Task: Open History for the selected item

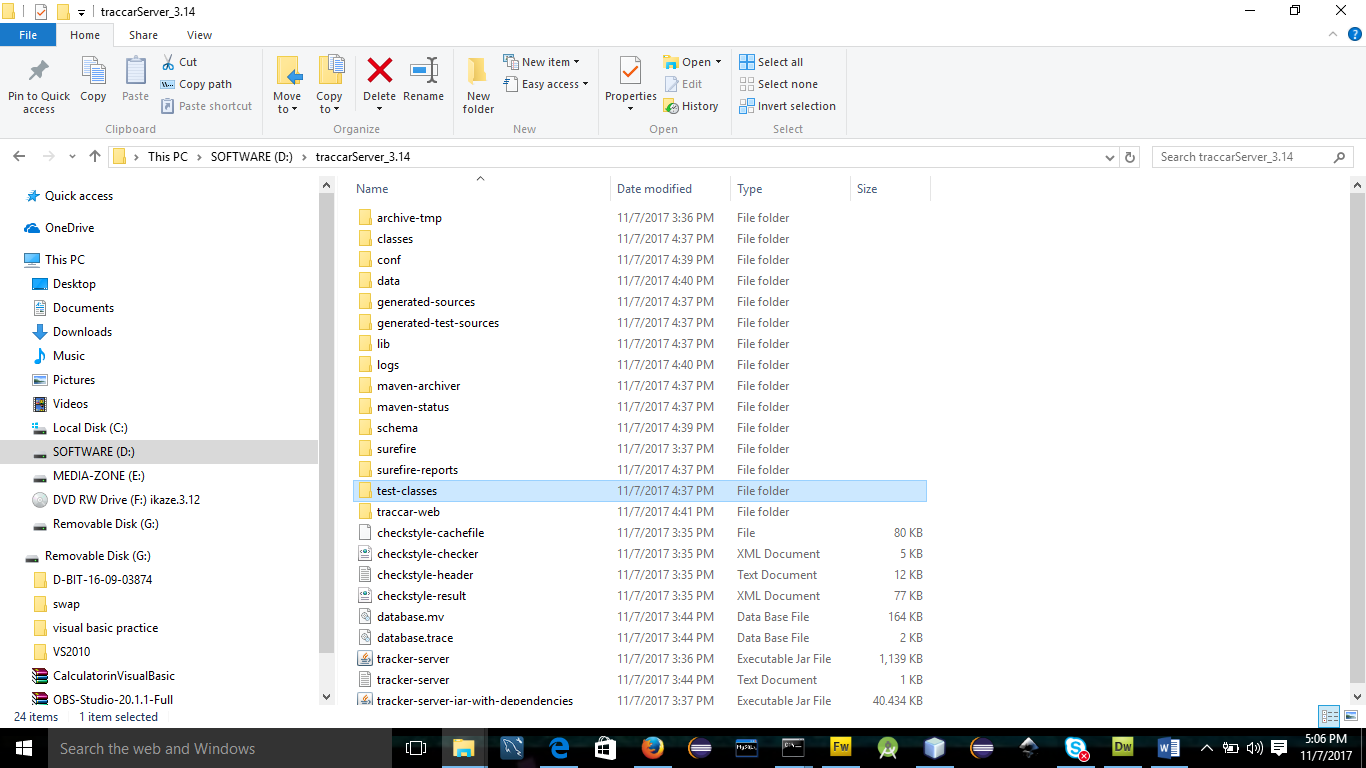Action: coord(691,106)
